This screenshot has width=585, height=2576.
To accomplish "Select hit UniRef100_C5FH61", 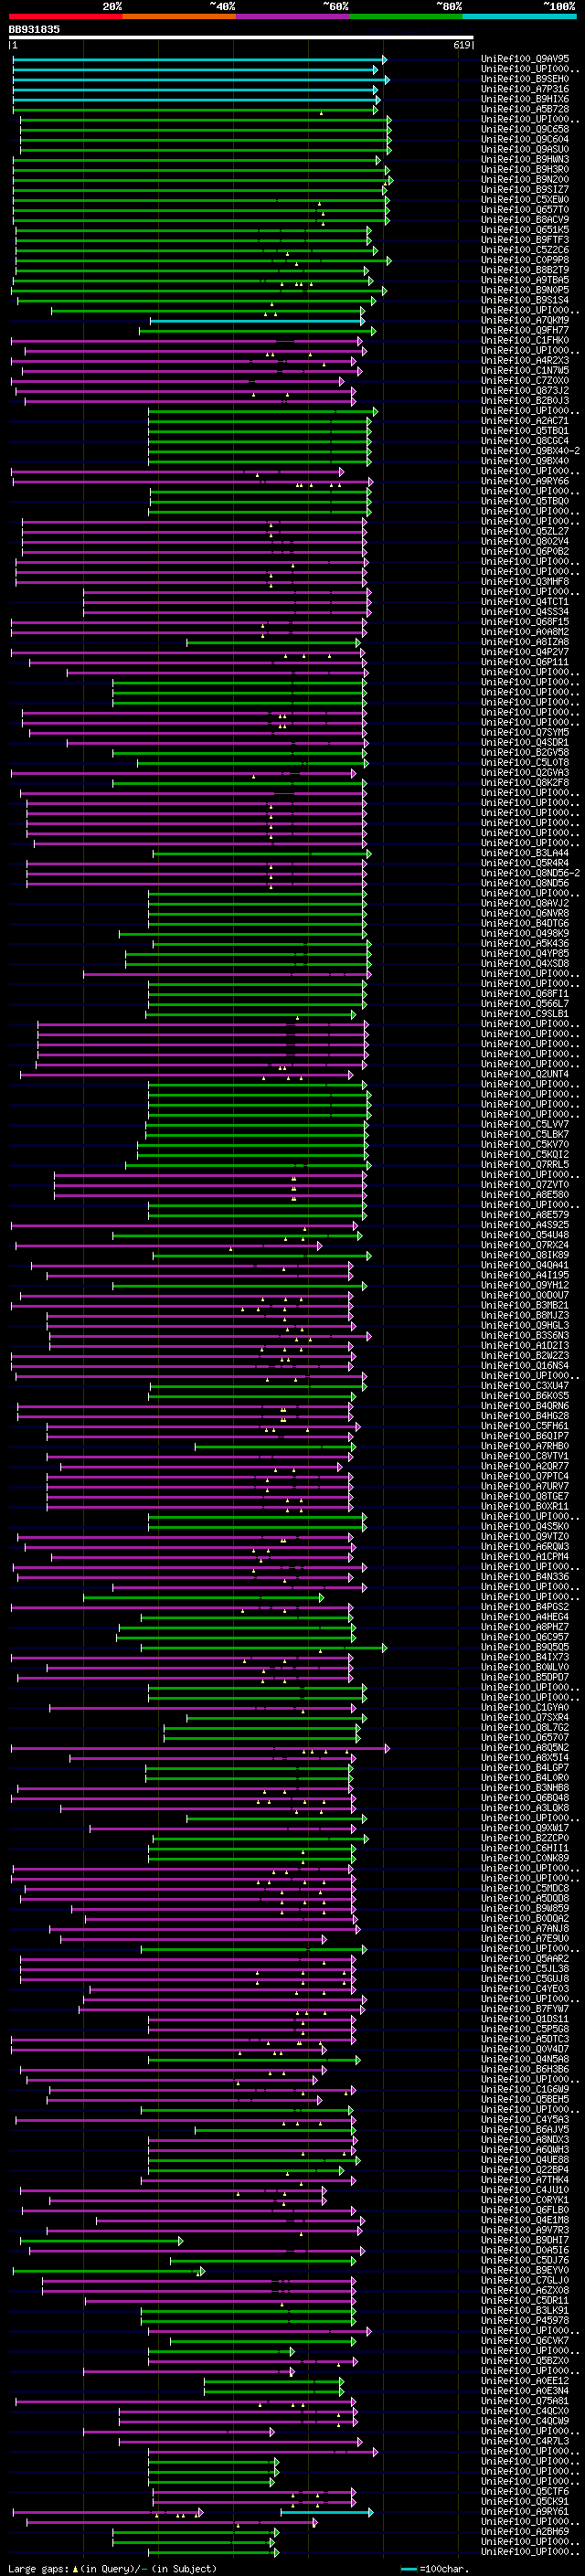I will (x=525, y=1426).
